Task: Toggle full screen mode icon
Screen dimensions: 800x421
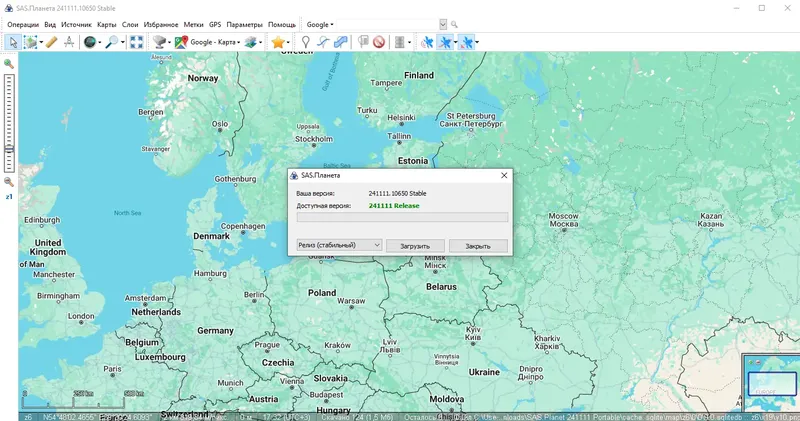Action: [x=136, y=42]
